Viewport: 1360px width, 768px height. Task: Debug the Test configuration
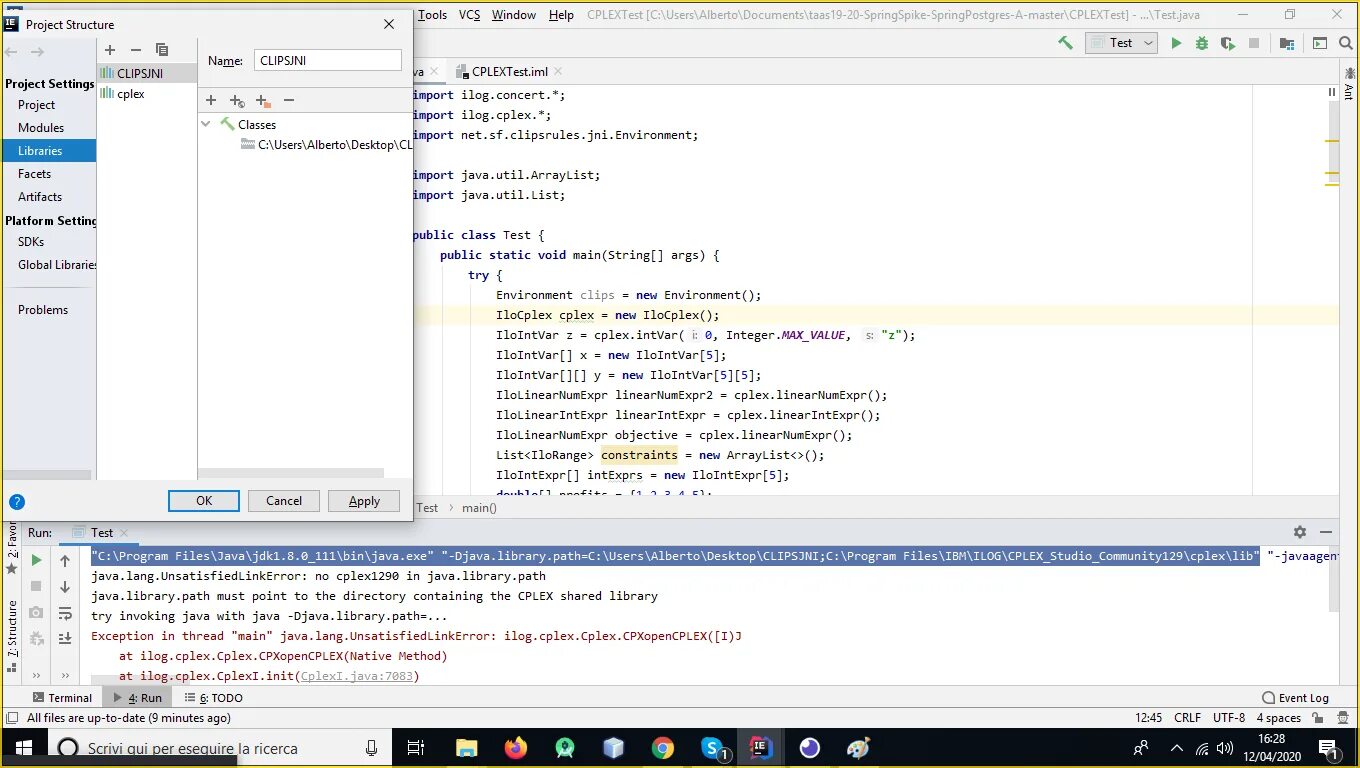tap(1202, 43)
